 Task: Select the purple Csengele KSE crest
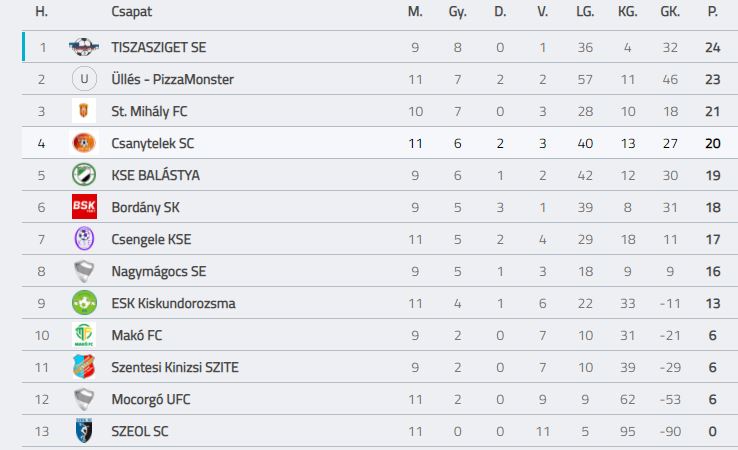[84, 239]
